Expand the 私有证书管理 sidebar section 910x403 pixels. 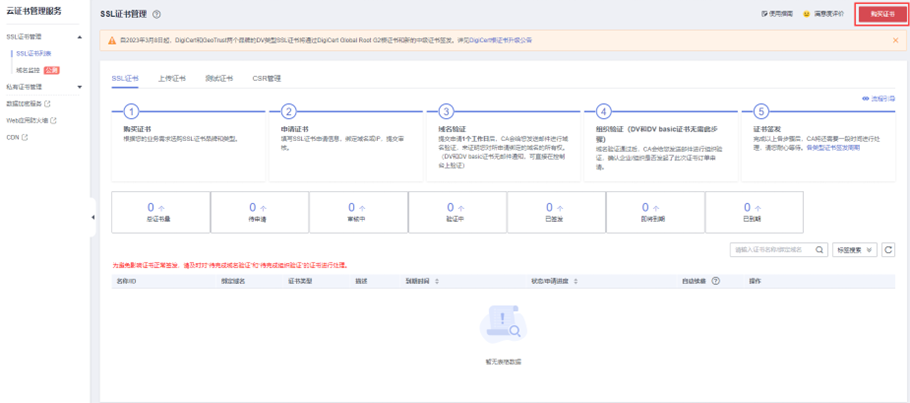80,87
